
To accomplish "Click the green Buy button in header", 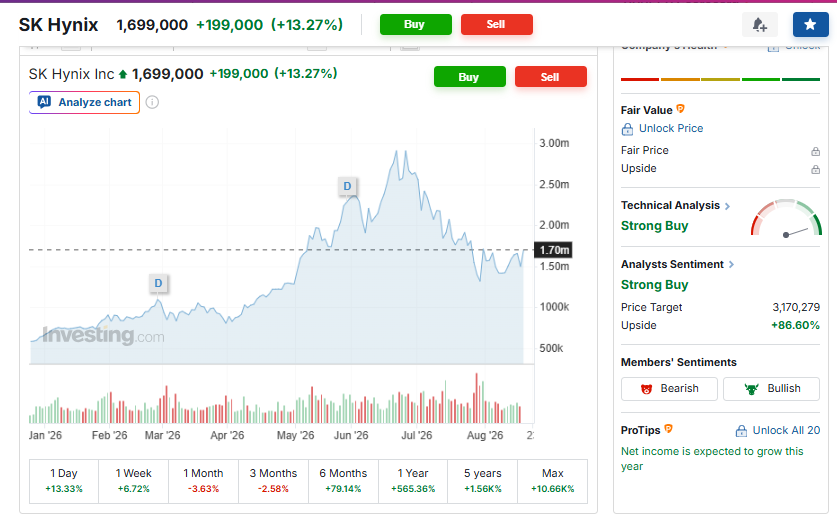I will 416,25.
